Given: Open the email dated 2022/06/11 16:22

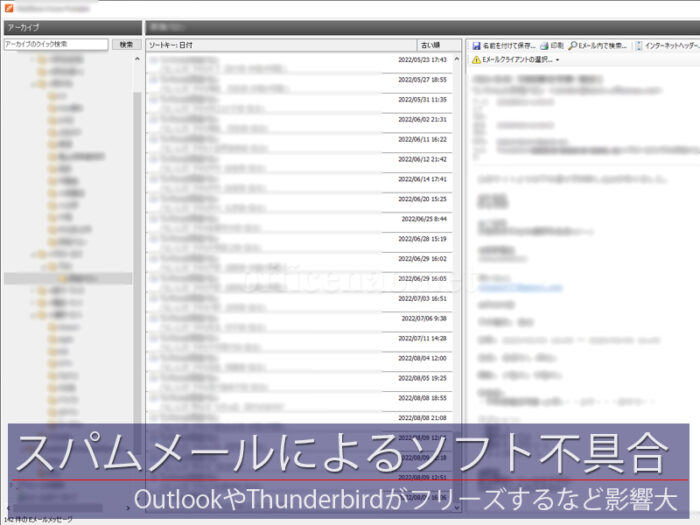Looking at the screenshot, I should [x=299, y=143].
